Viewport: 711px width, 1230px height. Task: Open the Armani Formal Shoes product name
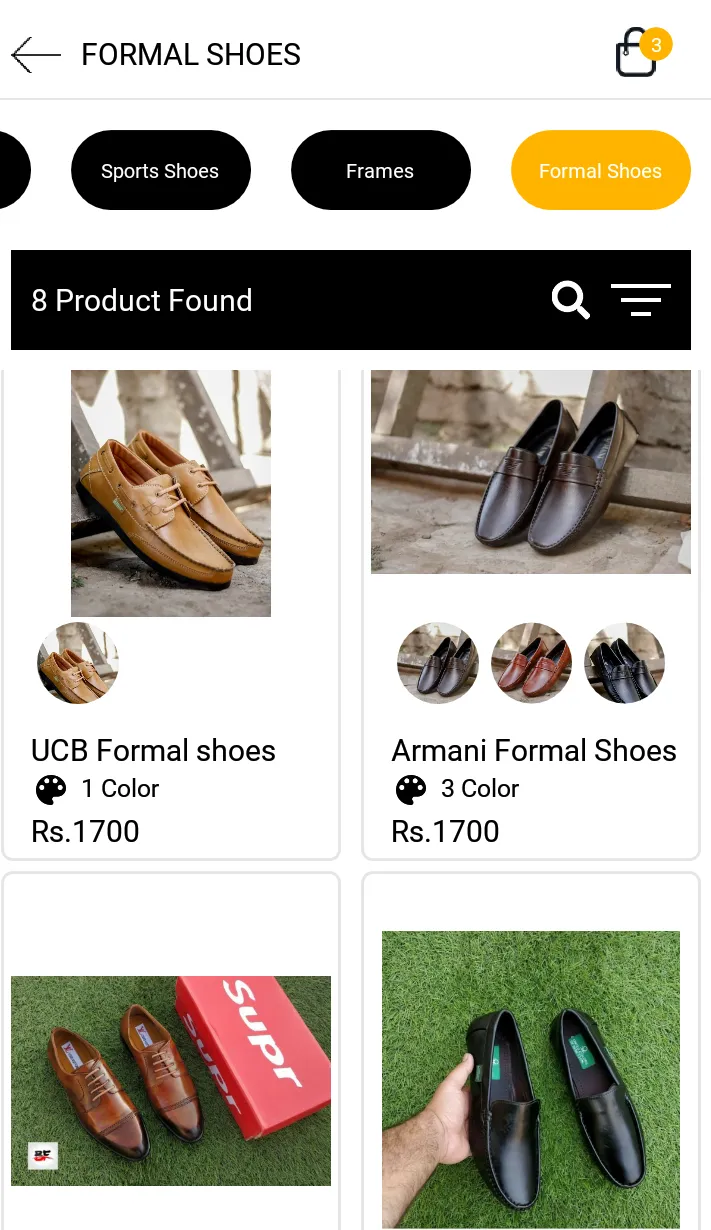[533, 751]
